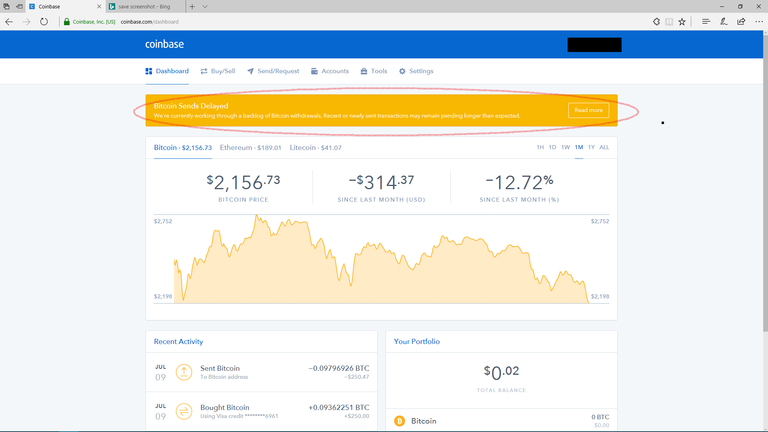Select the Coinbase browser tab
Screen dimensions: 768x432
click(x=64, y=6)
